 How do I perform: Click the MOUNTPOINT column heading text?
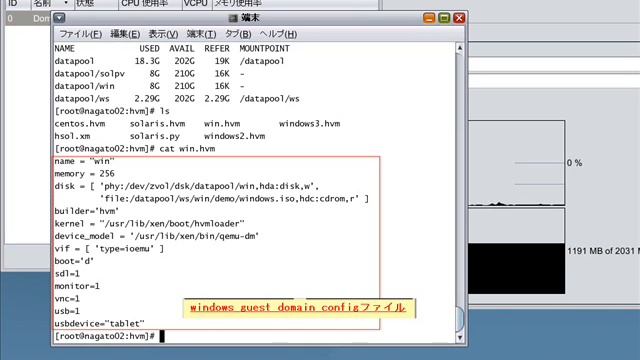[x=264, y=49]
